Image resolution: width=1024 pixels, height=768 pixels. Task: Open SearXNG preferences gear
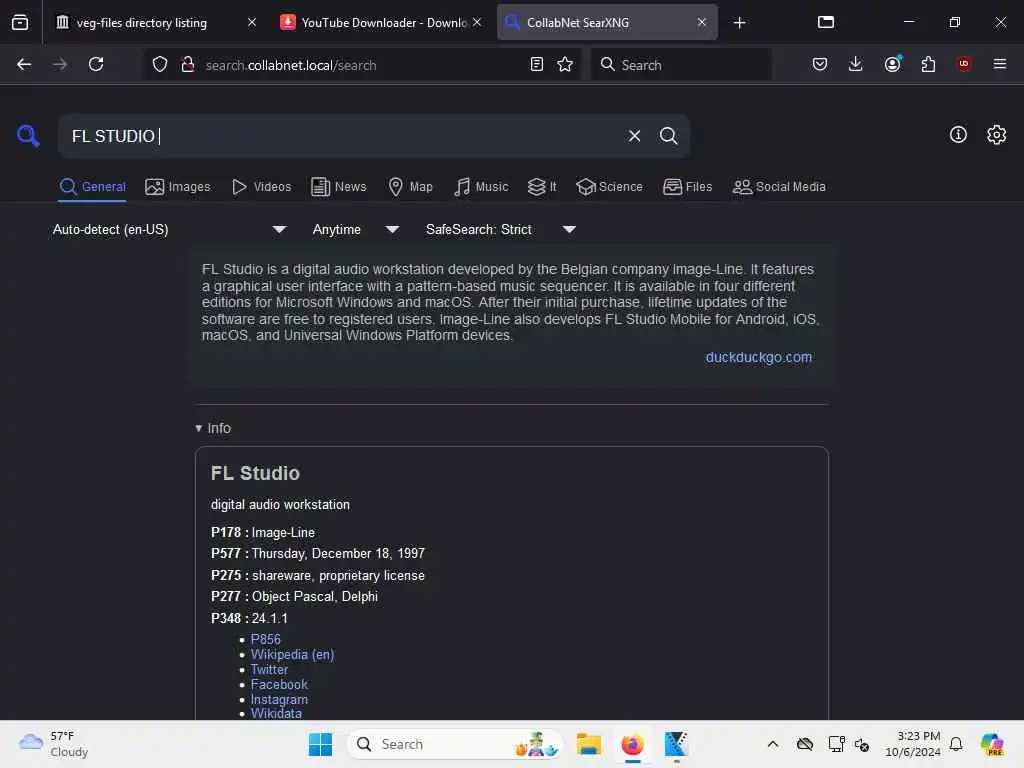[996, 135]
